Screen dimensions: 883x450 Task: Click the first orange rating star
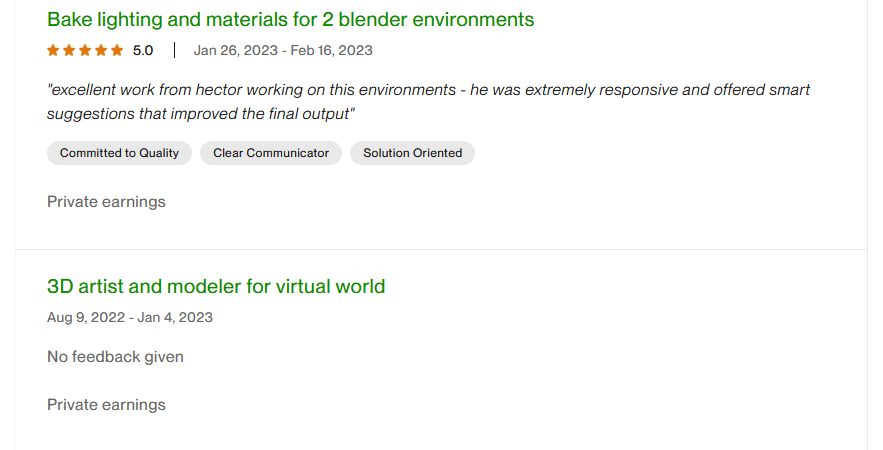coord(53,50)
